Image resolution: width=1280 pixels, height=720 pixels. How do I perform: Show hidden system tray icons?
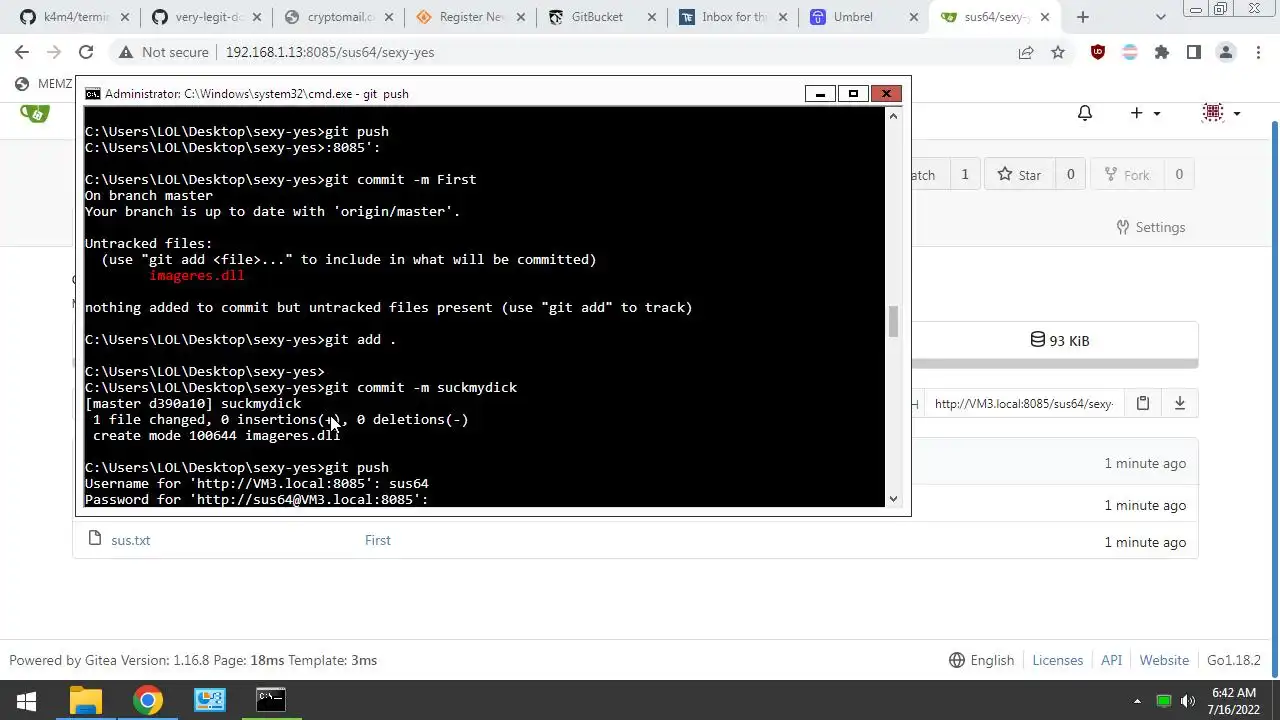pyautogui.click(x=1137, y=700)
